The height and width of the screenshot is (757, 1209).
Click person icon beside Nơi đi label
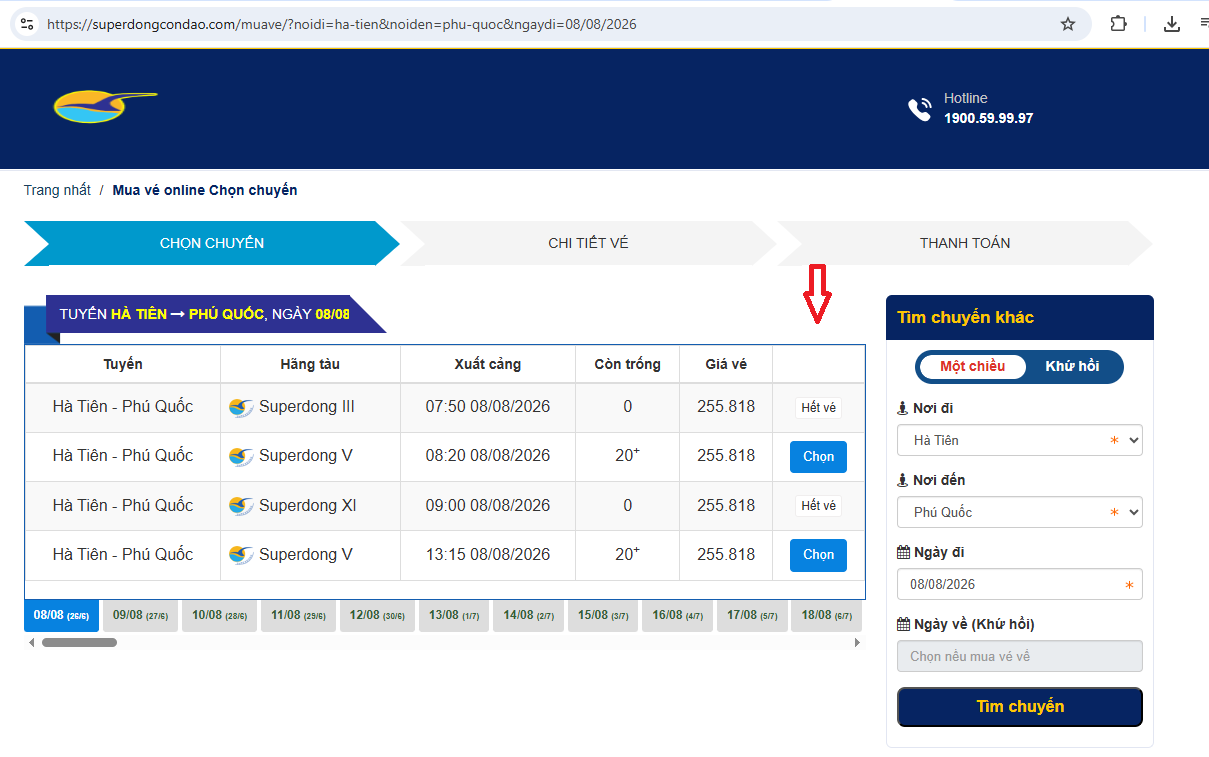(903, 408)
